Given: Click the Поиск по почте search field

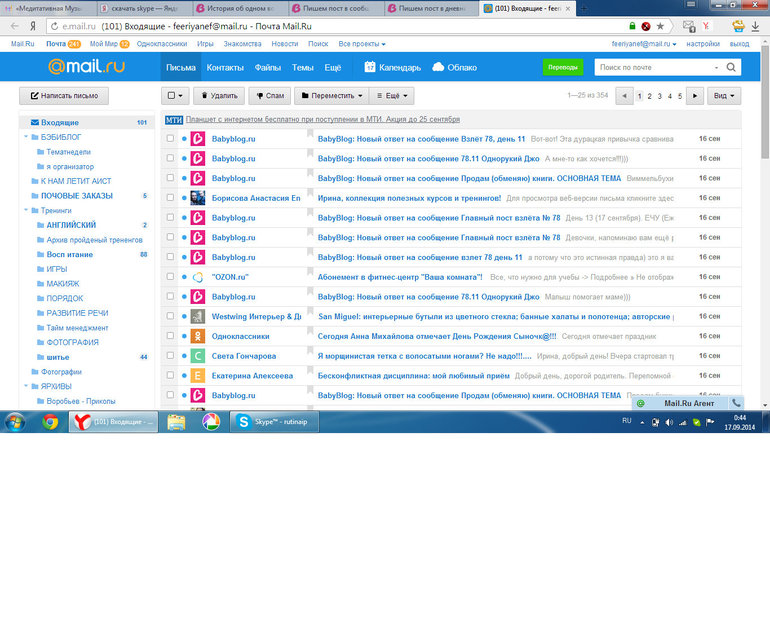Looking at the screenshot, I should [658, 67].
